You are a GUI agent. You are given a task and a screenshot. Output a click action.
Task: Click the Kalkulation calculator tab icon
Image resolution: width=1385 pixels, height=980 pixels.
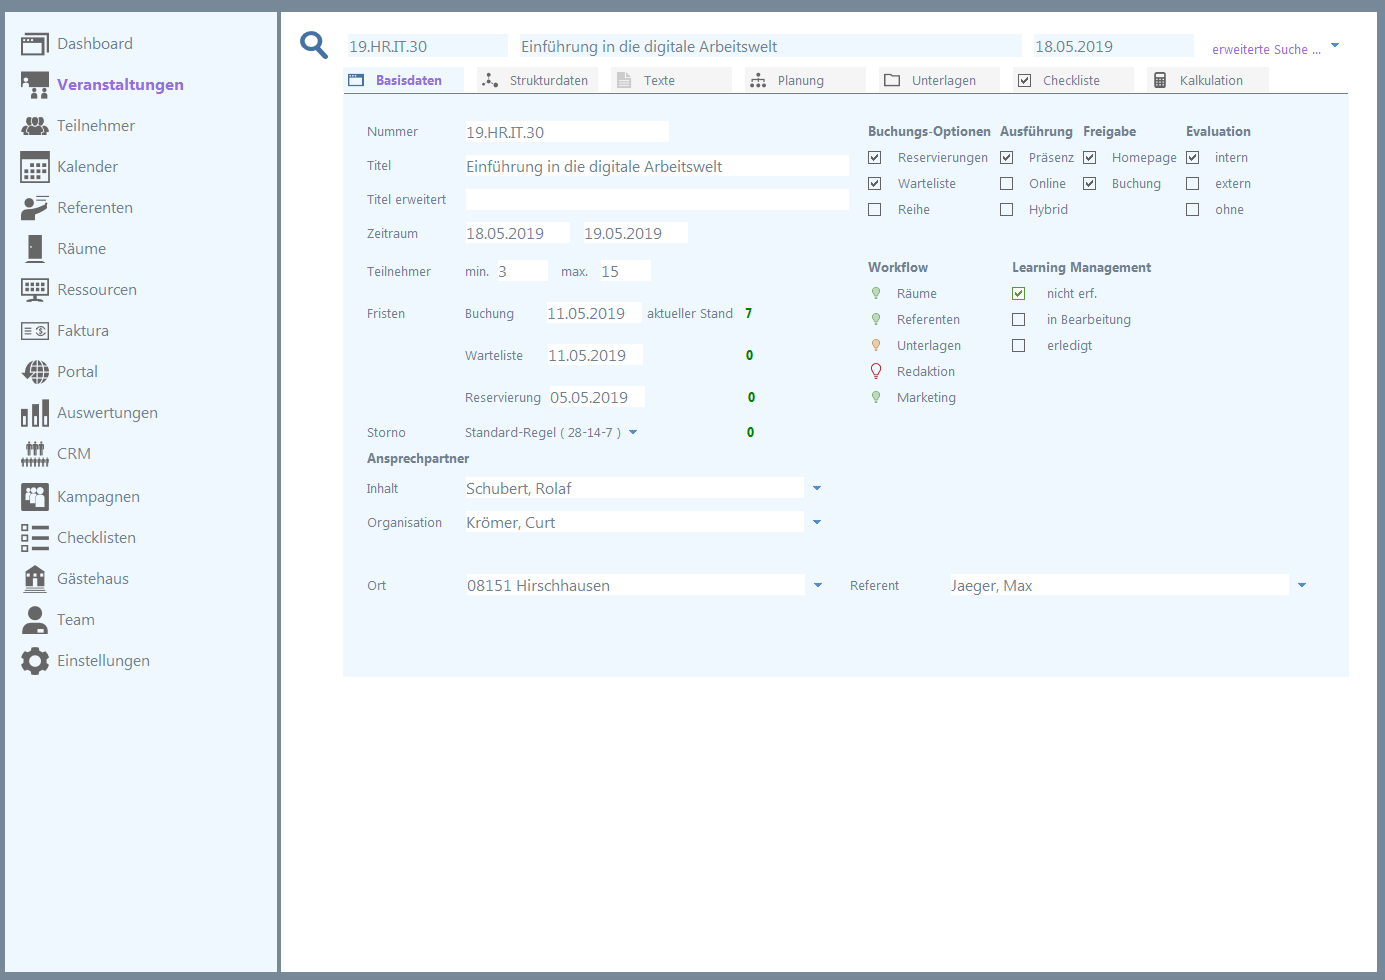click(1160, 81)
